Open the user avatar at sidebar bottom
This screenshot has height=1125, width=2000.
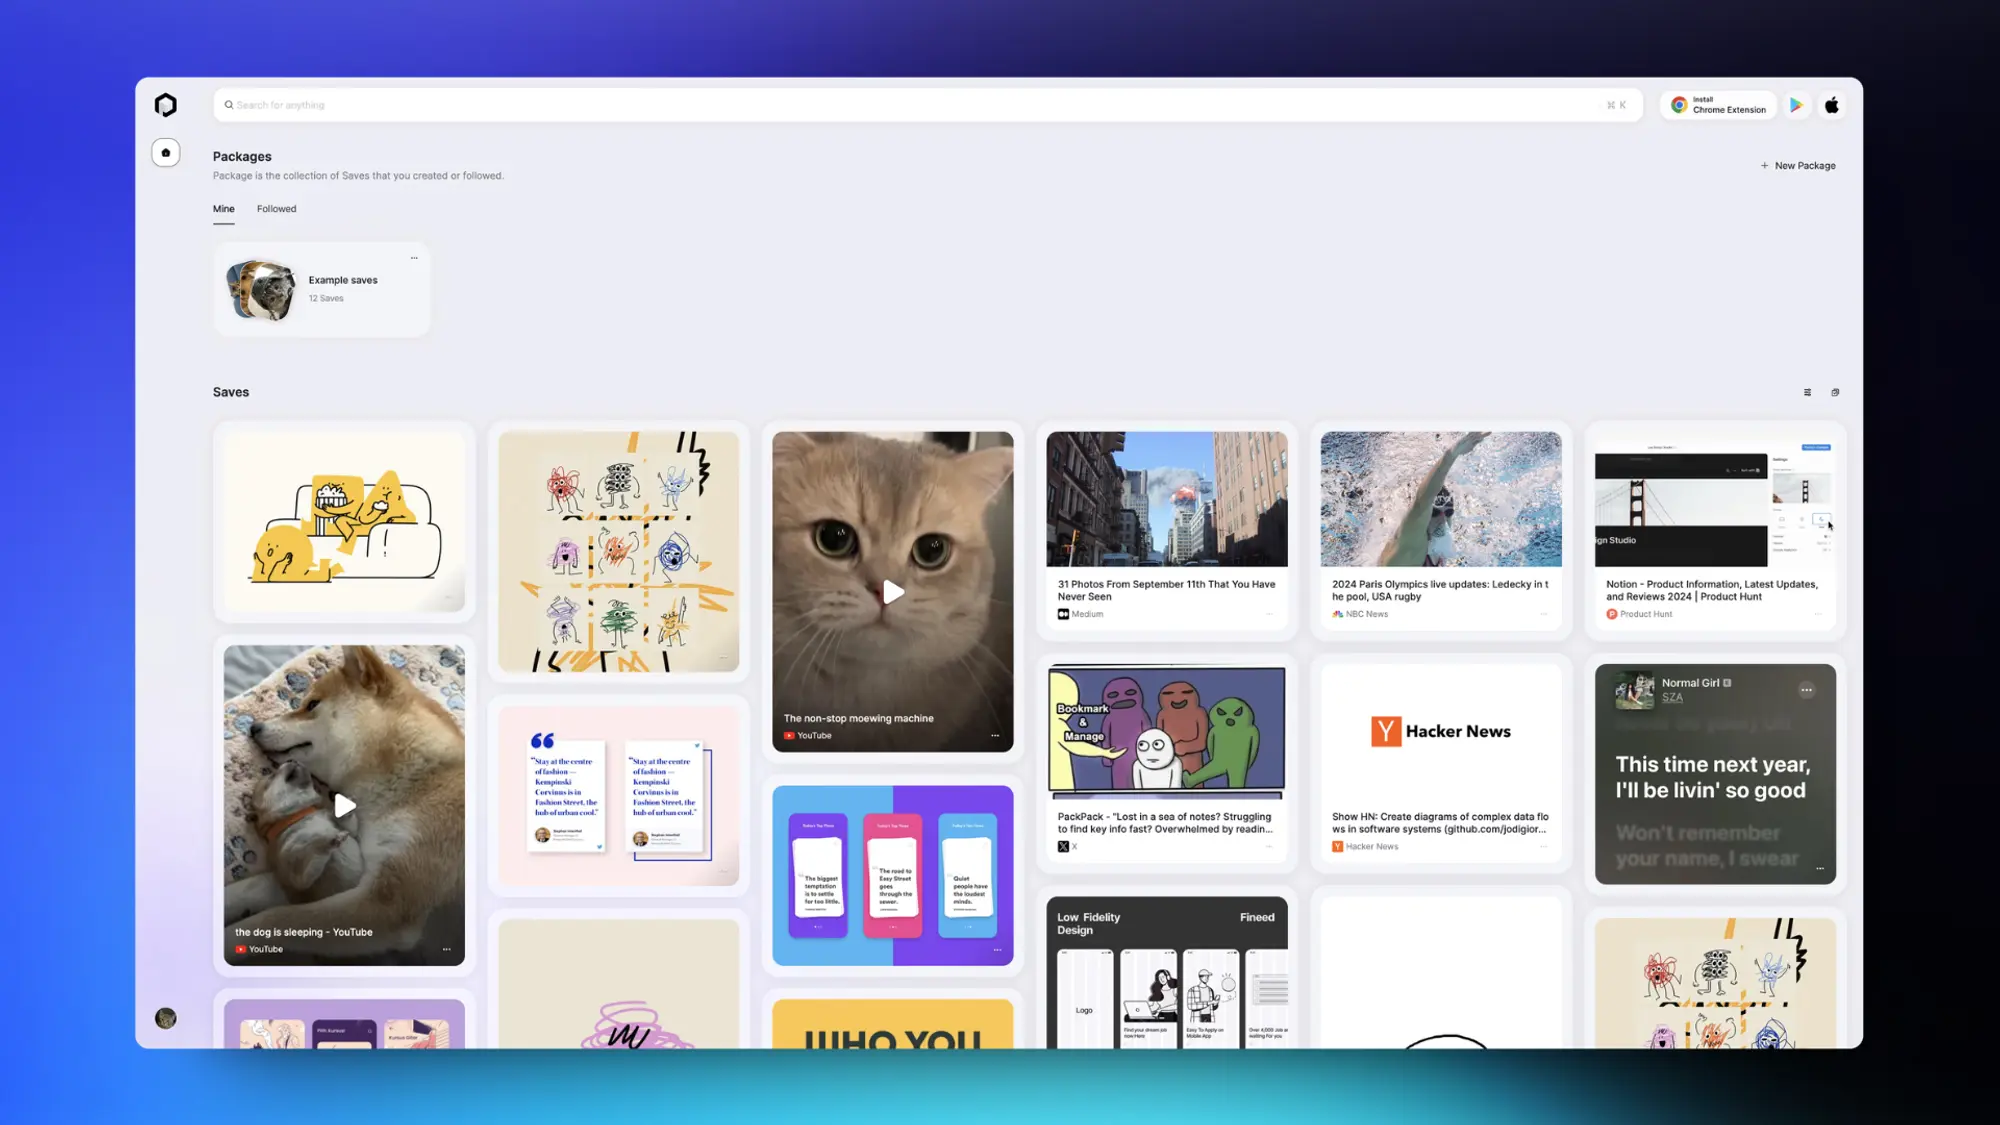tap(166, 1018)
